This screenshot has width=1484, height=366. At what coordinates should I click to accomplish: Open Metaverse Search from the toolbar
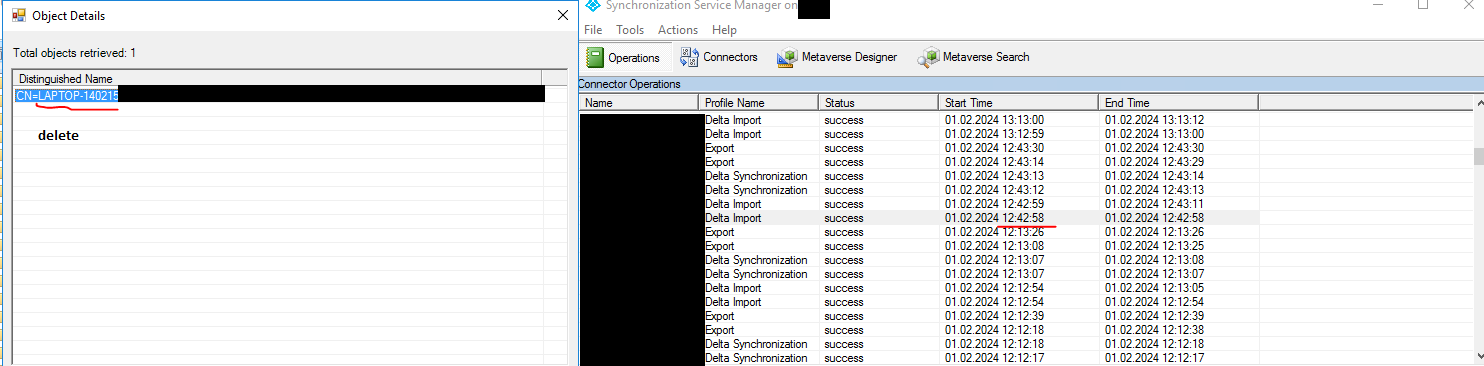coord(973,57)
